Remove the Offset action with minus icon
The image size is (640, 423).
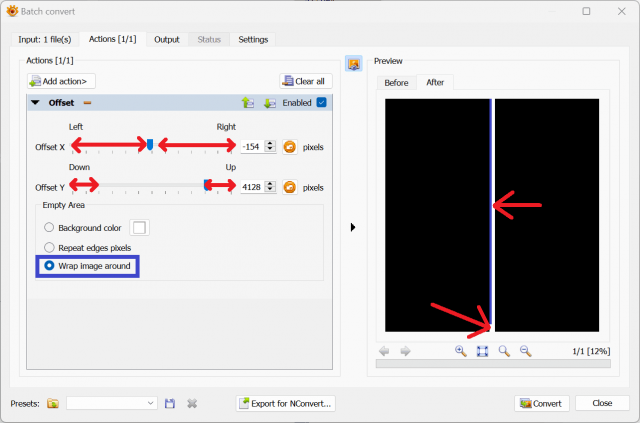(x=87, y=103)
